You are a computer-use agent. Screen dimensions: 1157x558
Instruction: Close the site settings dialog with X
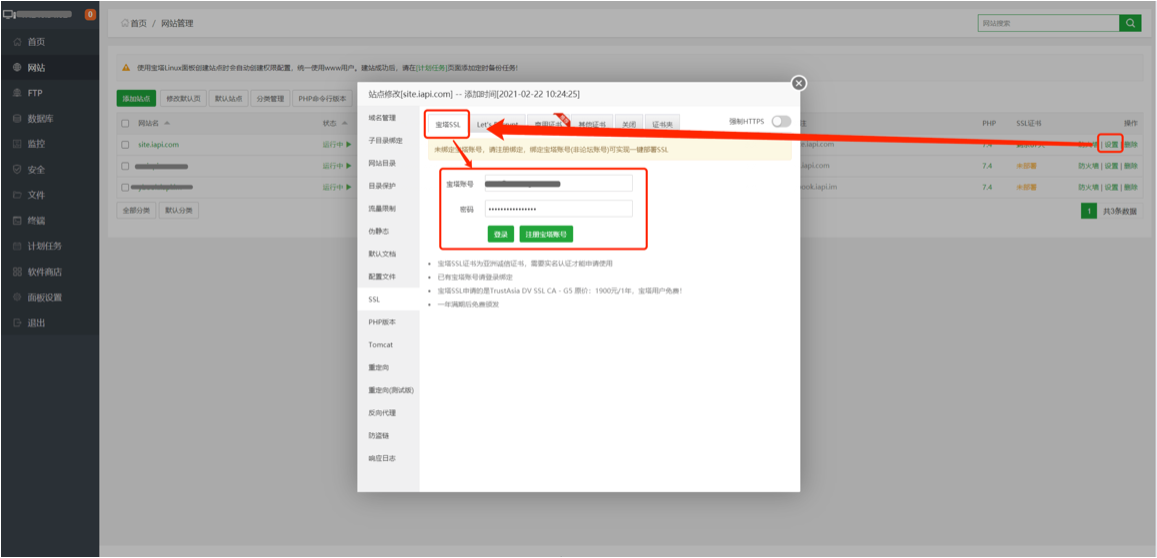point(798,84)
